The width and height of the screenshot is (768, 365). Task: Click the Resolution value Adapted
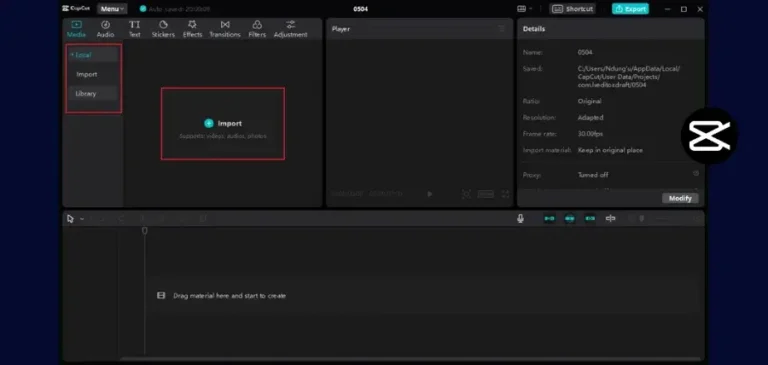[591, 118]
